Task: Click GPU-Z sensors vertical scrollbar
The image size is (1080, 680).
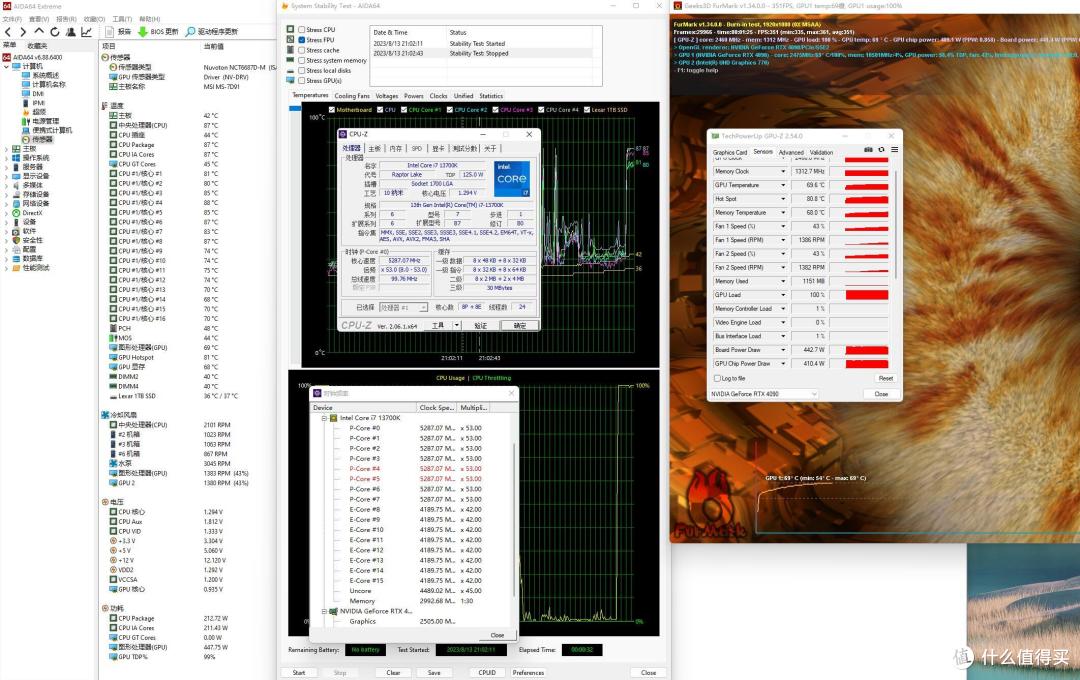Action: pos(895,224)
